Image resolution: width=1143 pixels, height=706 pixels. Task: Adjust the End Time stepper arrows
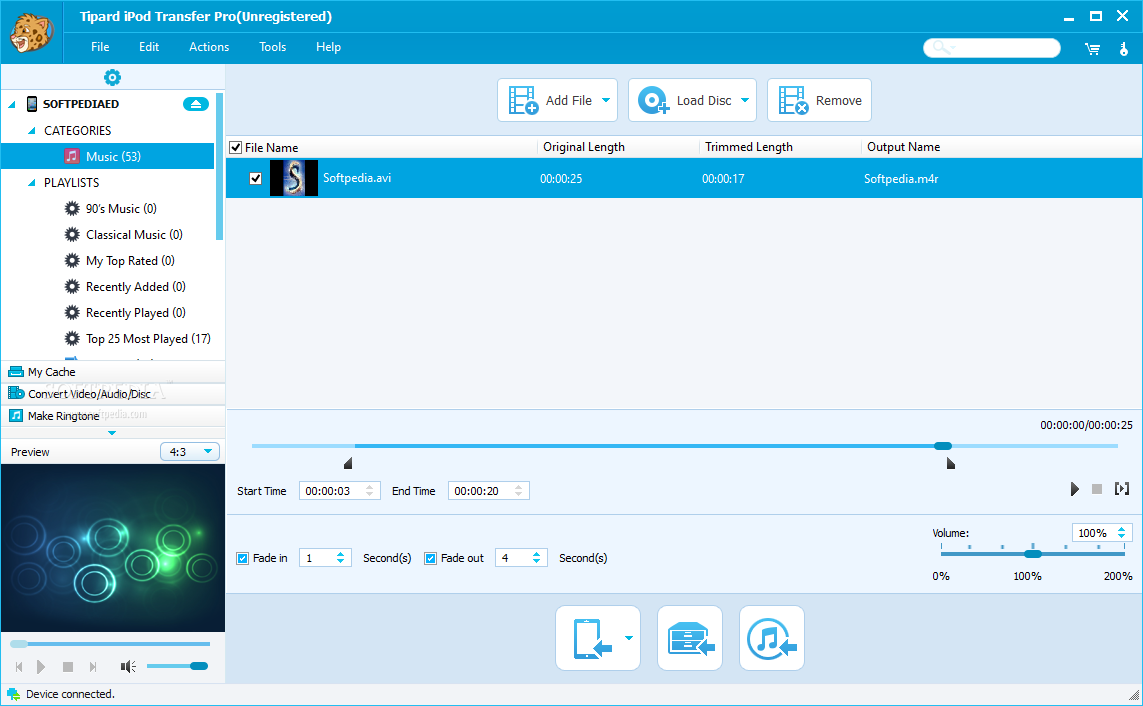tap(518, 491)
